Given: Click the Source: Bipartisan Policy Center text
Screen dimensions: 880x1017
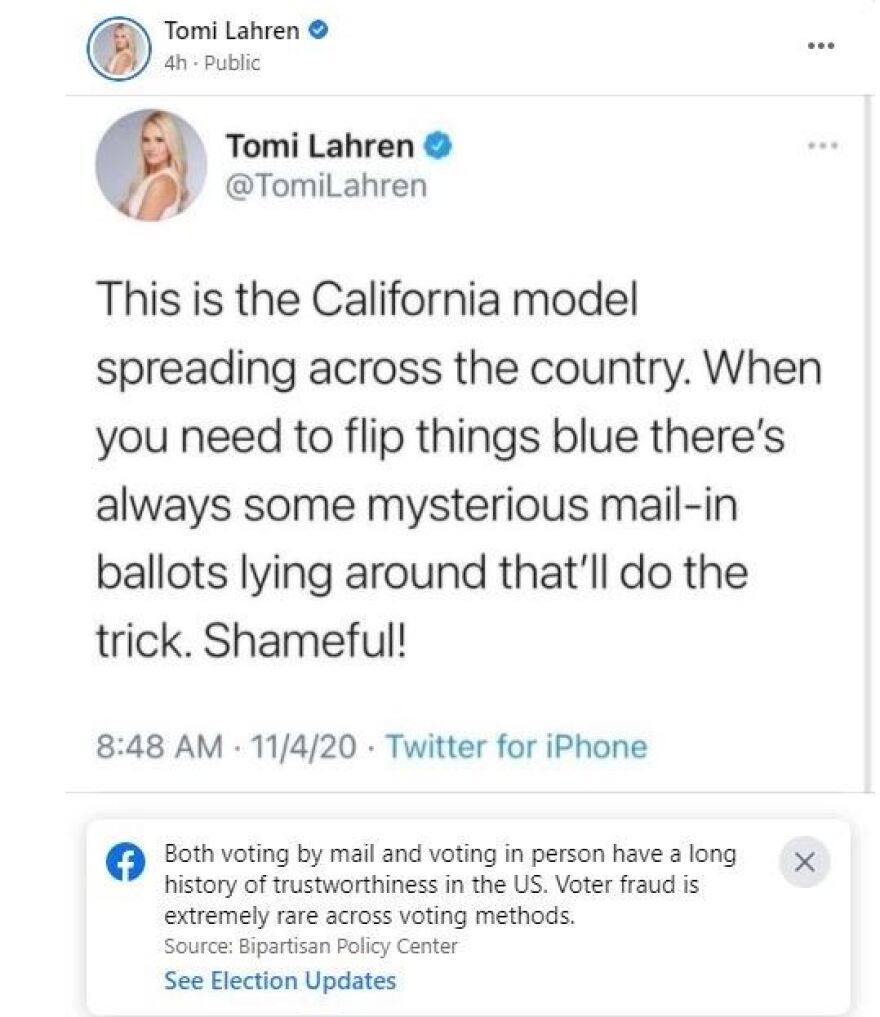Looking at the screenshot, I should (x=310, y=946).
